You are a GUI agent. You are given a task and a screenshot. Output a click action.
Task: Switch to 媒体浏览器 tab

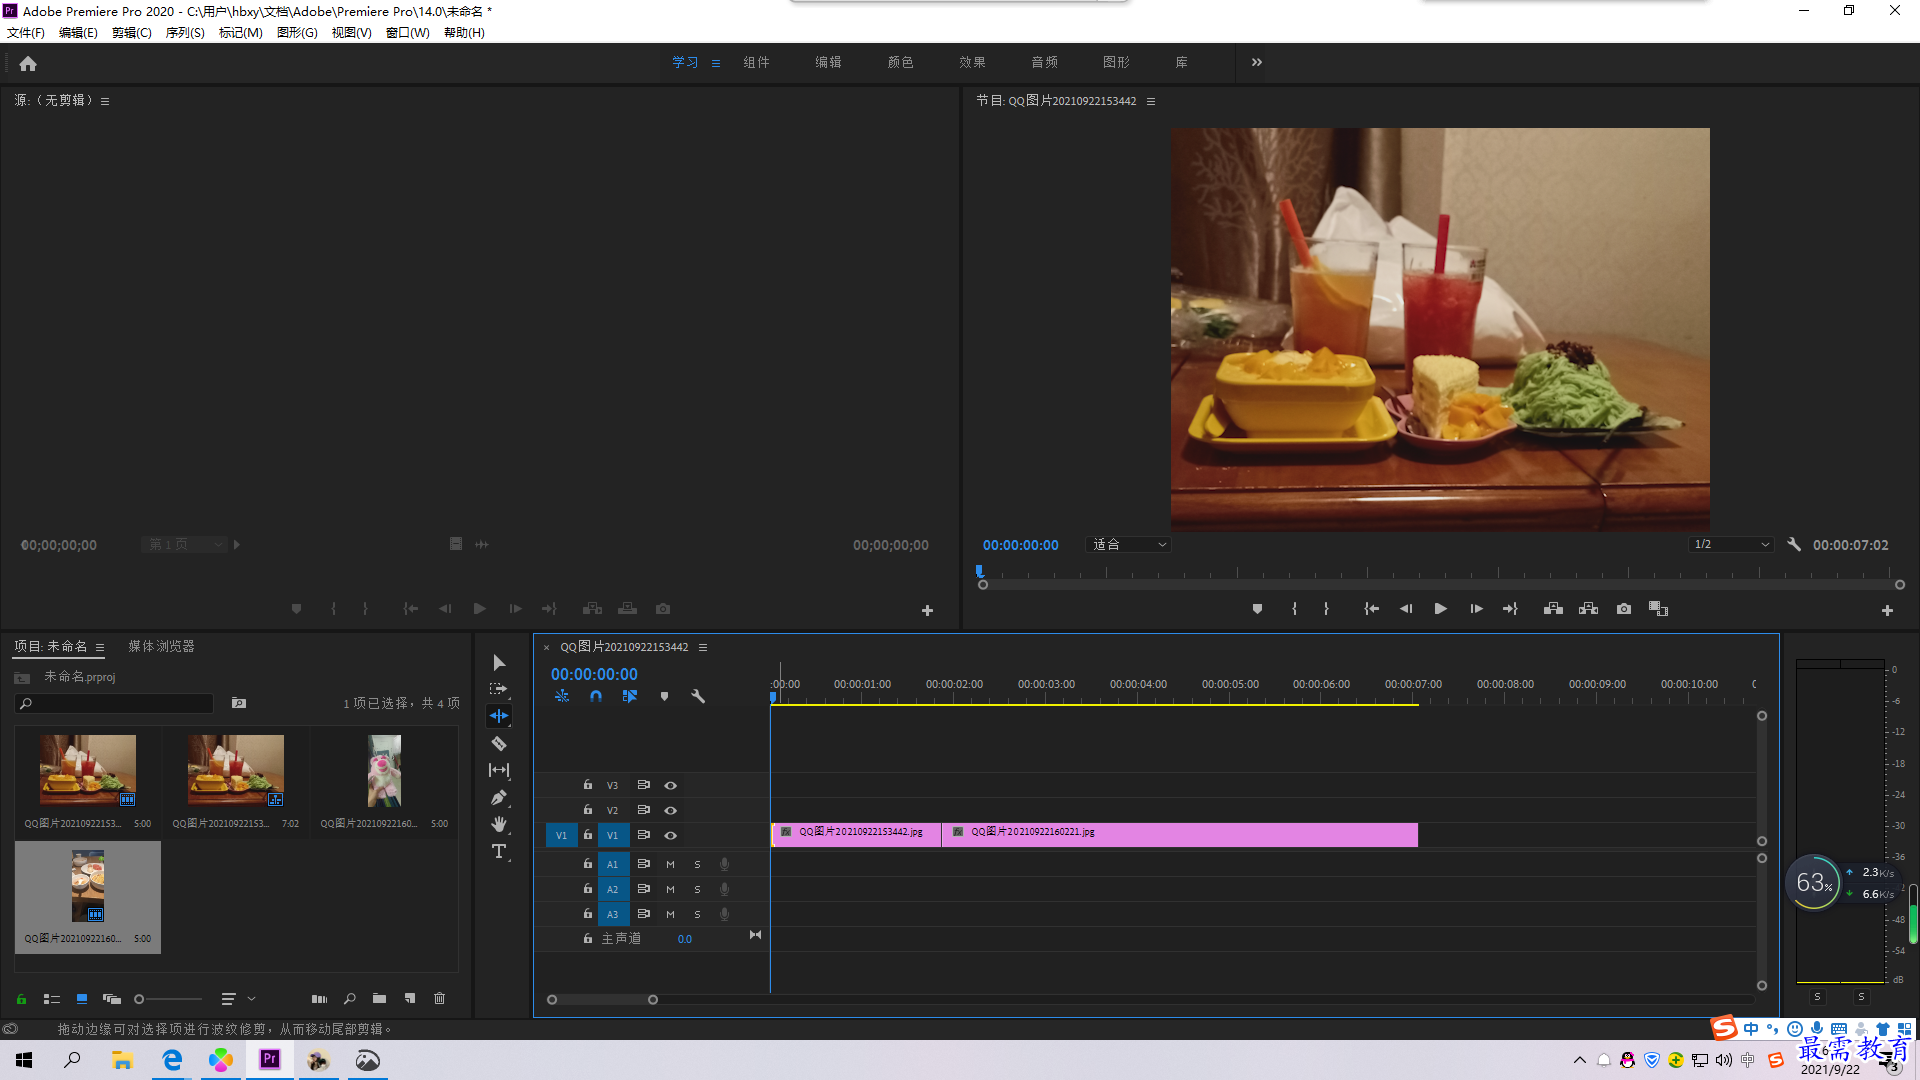161,647
